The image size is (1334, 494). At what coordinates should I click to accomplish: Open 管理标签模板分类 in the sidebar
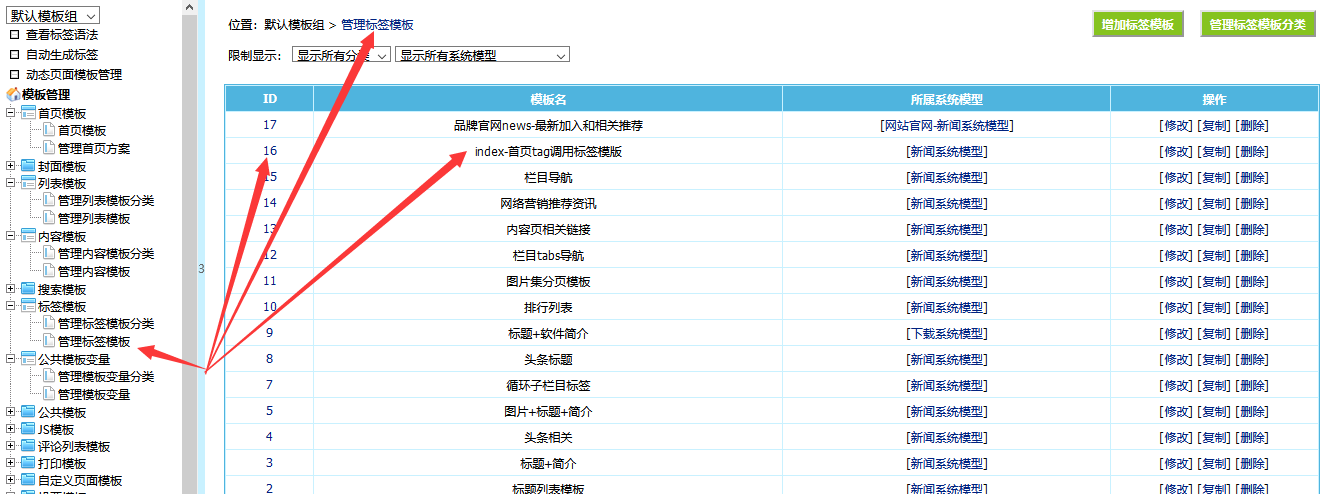coord(105,324)
